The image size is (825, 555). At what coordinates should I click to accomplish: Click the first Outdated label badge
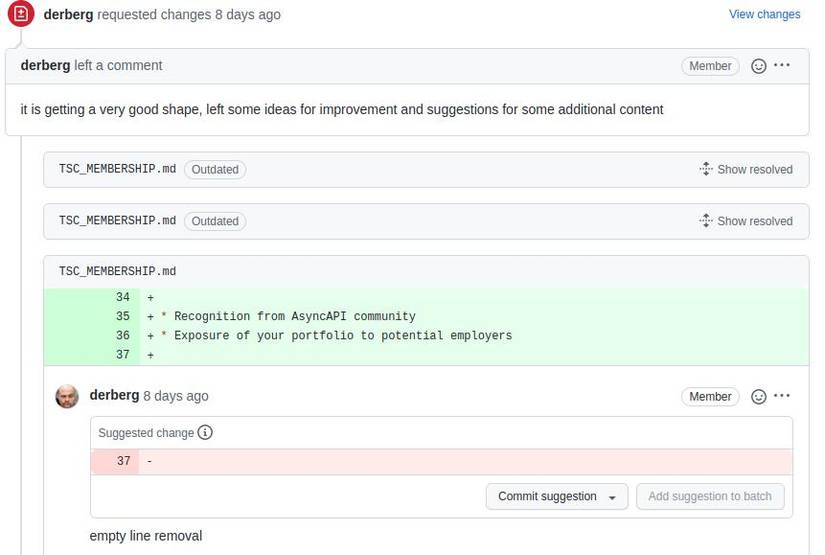coord(215,170)
